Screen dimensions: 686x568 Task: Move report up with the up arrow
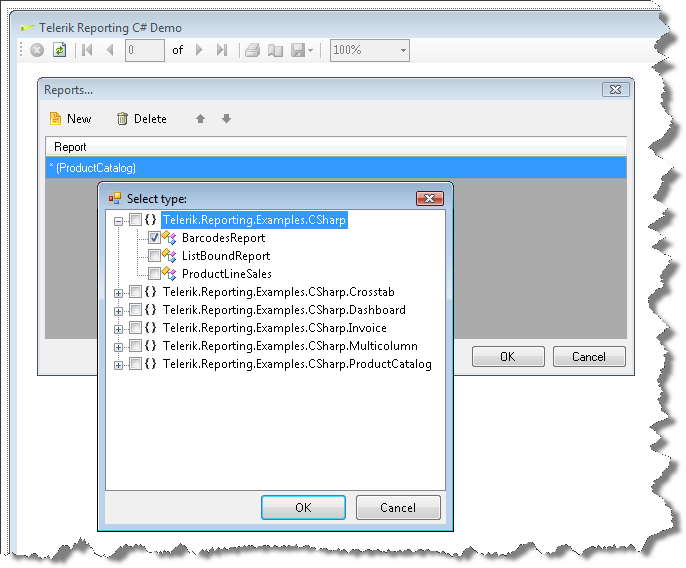pyautogui.click(x=200, y=119)
